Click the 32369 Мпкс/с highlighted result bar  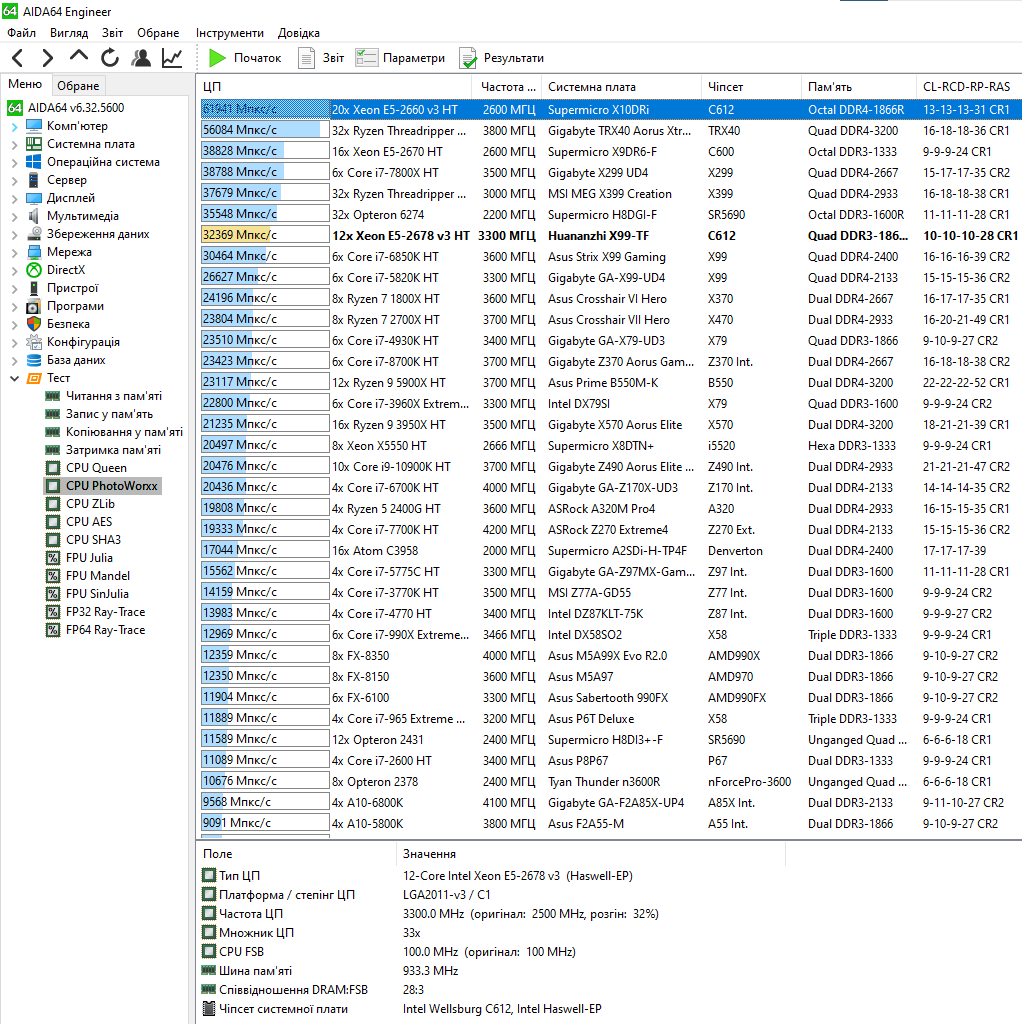(265, 235)
